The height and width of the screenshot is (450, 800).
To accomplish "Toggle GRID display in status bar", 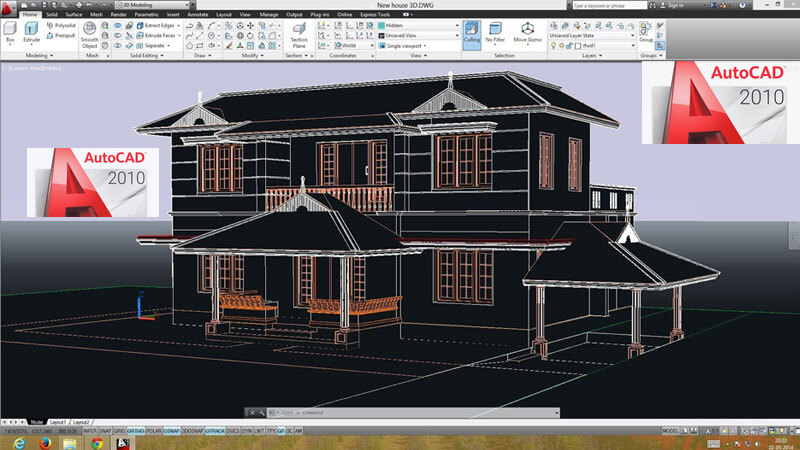I will pos(119,431).
